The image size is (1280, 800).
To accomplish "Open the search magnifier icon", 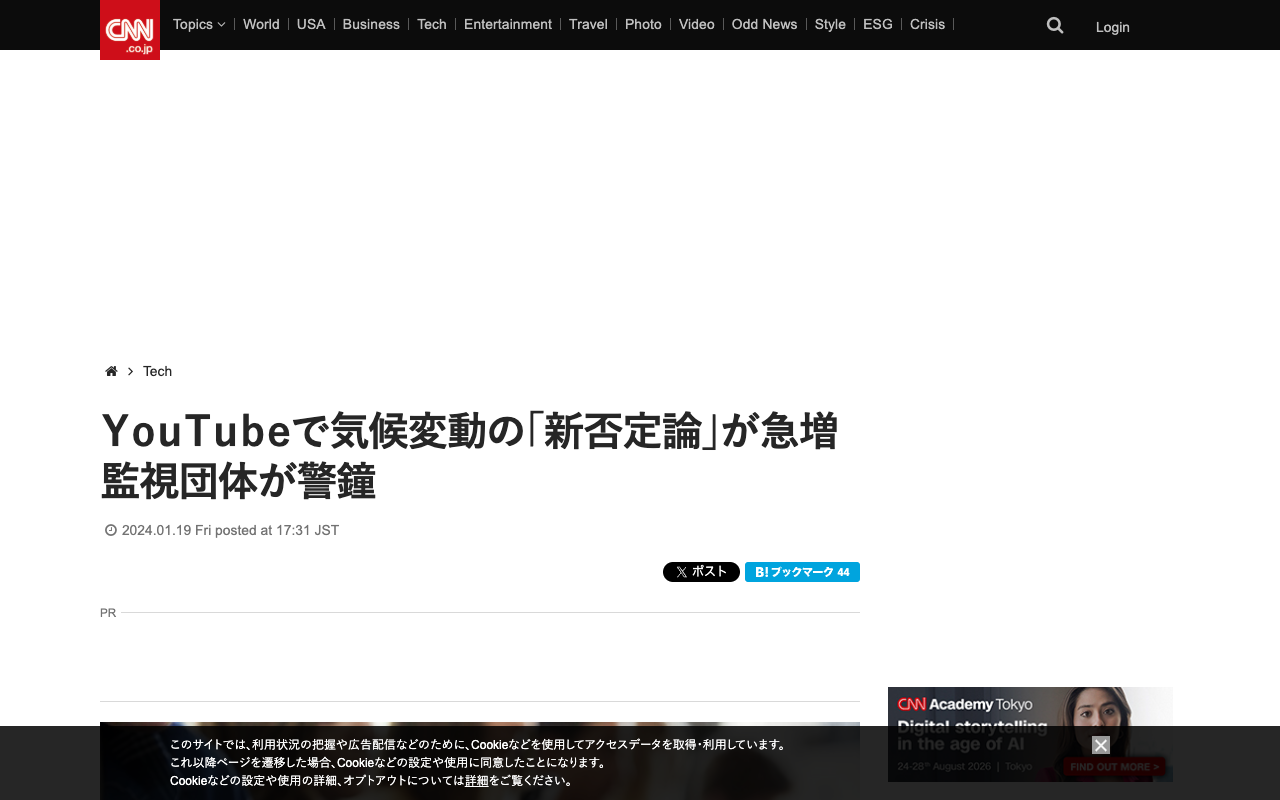I will click(1055, 25).
